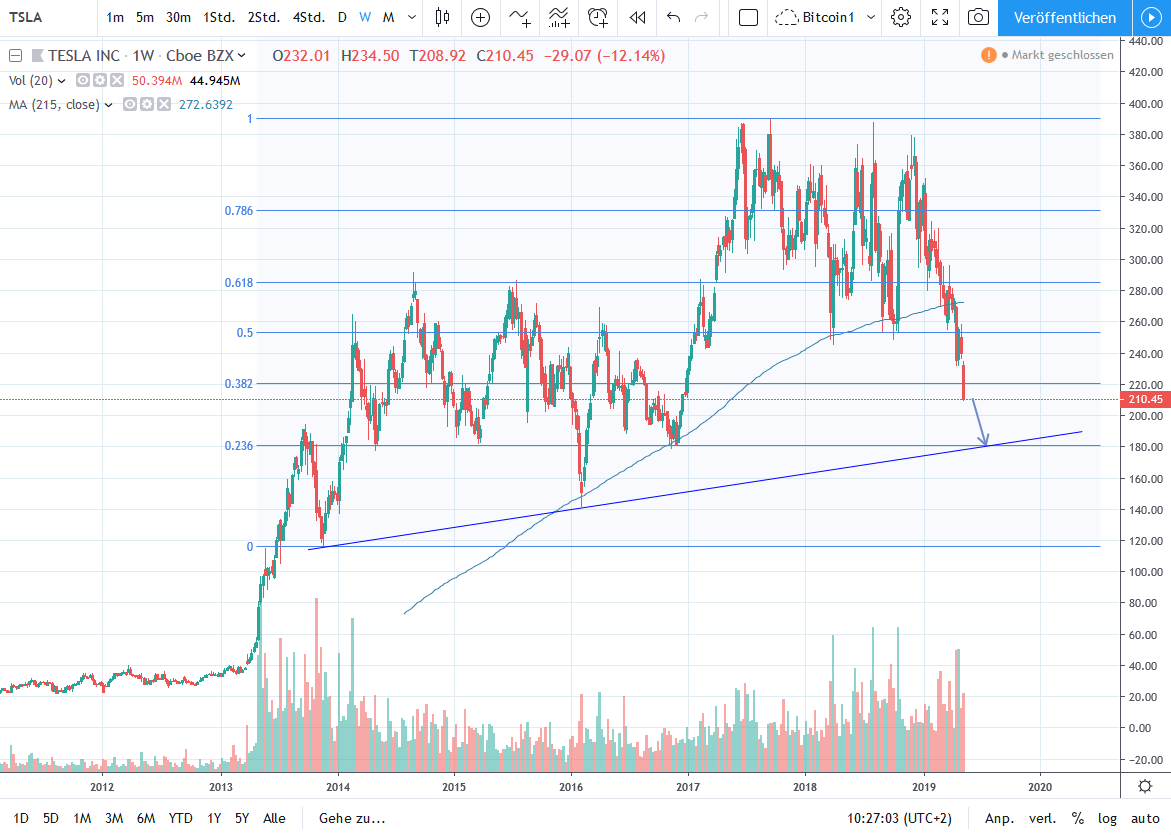Open the candlestick chart style selector
1171x835 pixels.
click(x=442, y=17)
